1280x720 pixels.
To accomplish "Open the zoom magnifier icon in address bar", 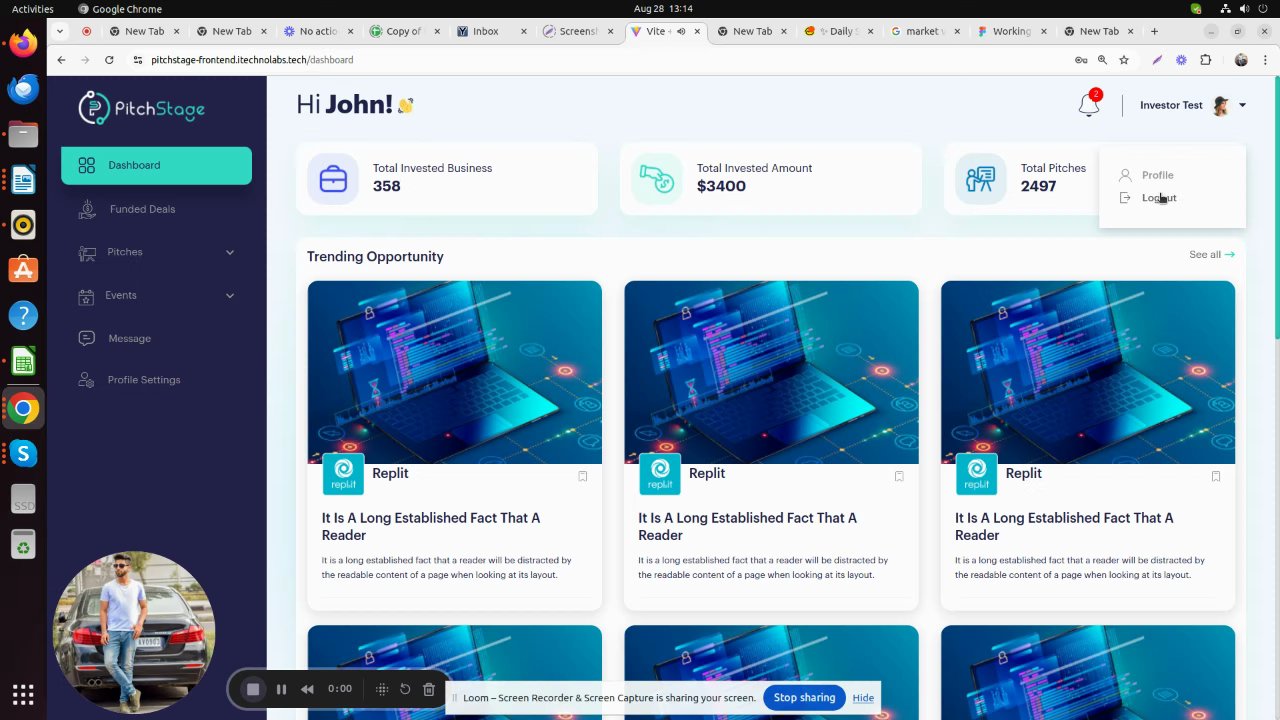I will coord(1102,60).
